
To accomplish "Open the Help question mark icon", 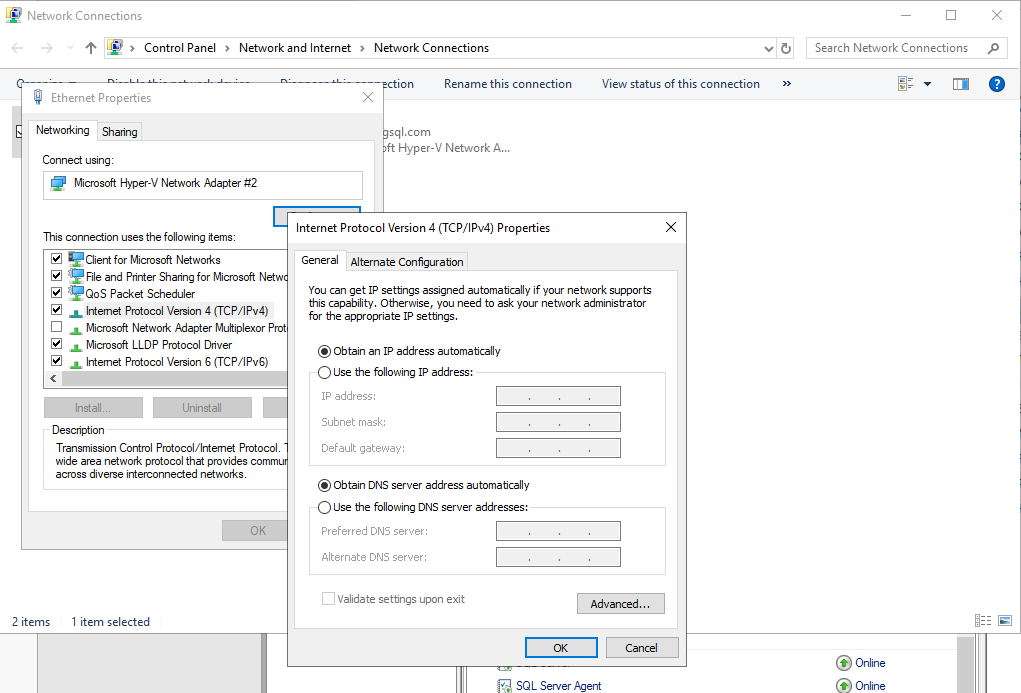I will [996, 84].
